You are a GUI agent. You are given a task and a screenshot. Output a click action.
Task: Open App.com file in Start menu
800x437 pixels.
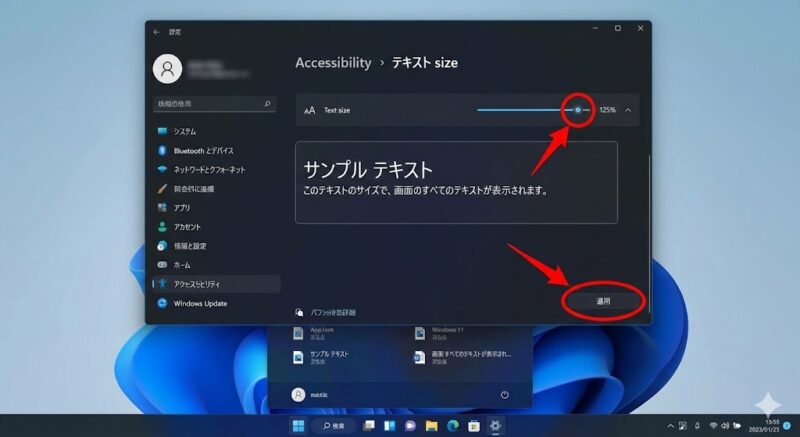click(x=314, y=333)
